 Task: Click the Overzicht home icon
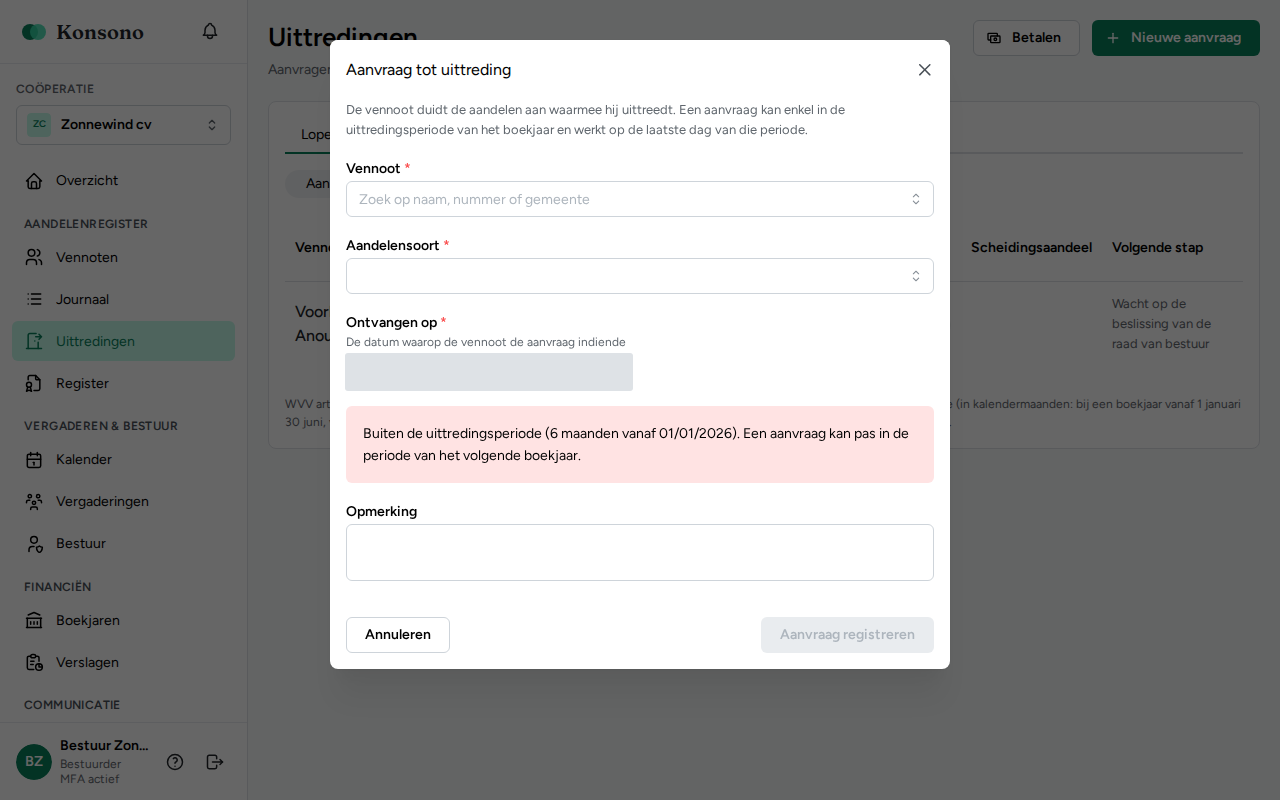34,181
